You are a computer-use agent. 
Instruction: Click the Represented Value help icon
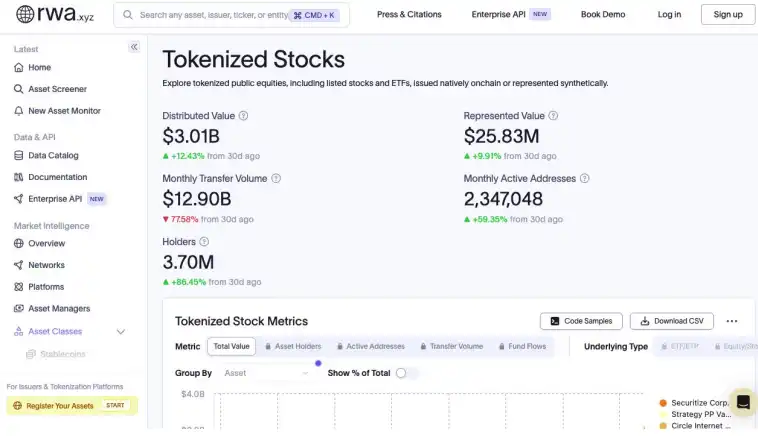(553, 116)
